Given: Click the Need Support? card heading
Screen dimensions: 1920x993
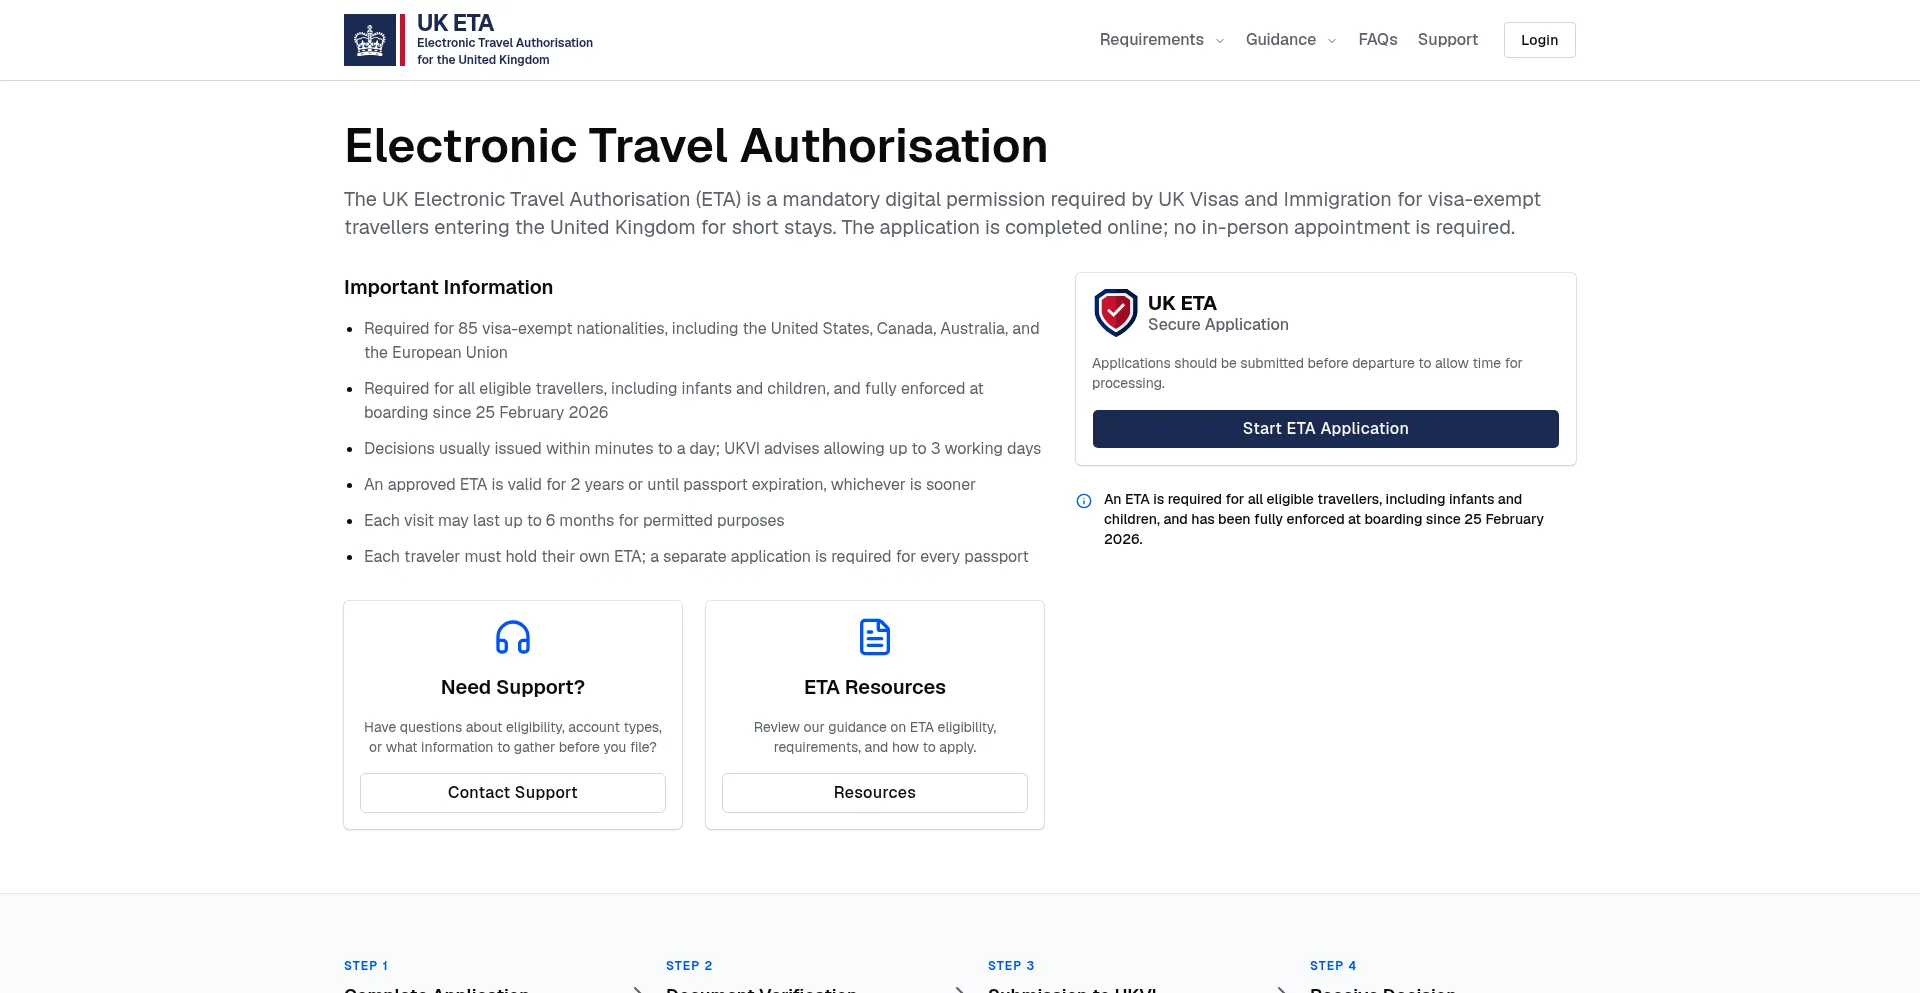Looking at the screenshot, I should 513,688.
